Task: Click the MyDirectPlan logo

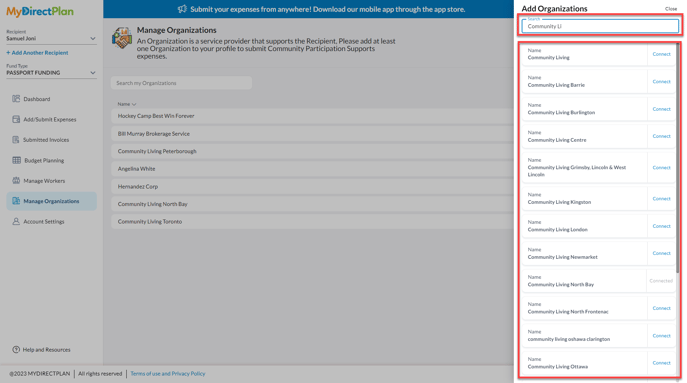Action: pos(40,12)
